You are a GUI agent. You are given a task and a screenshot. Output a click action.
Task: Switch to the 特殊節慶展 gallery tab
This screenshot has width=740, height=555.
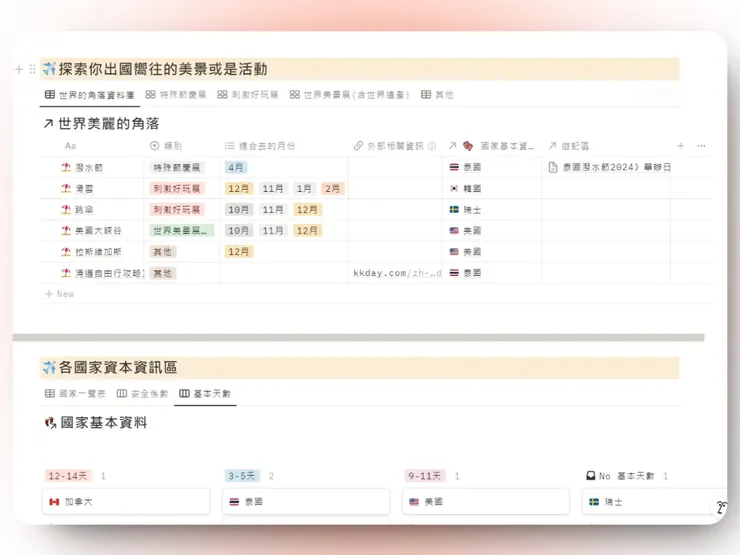(x=176, y=95)
